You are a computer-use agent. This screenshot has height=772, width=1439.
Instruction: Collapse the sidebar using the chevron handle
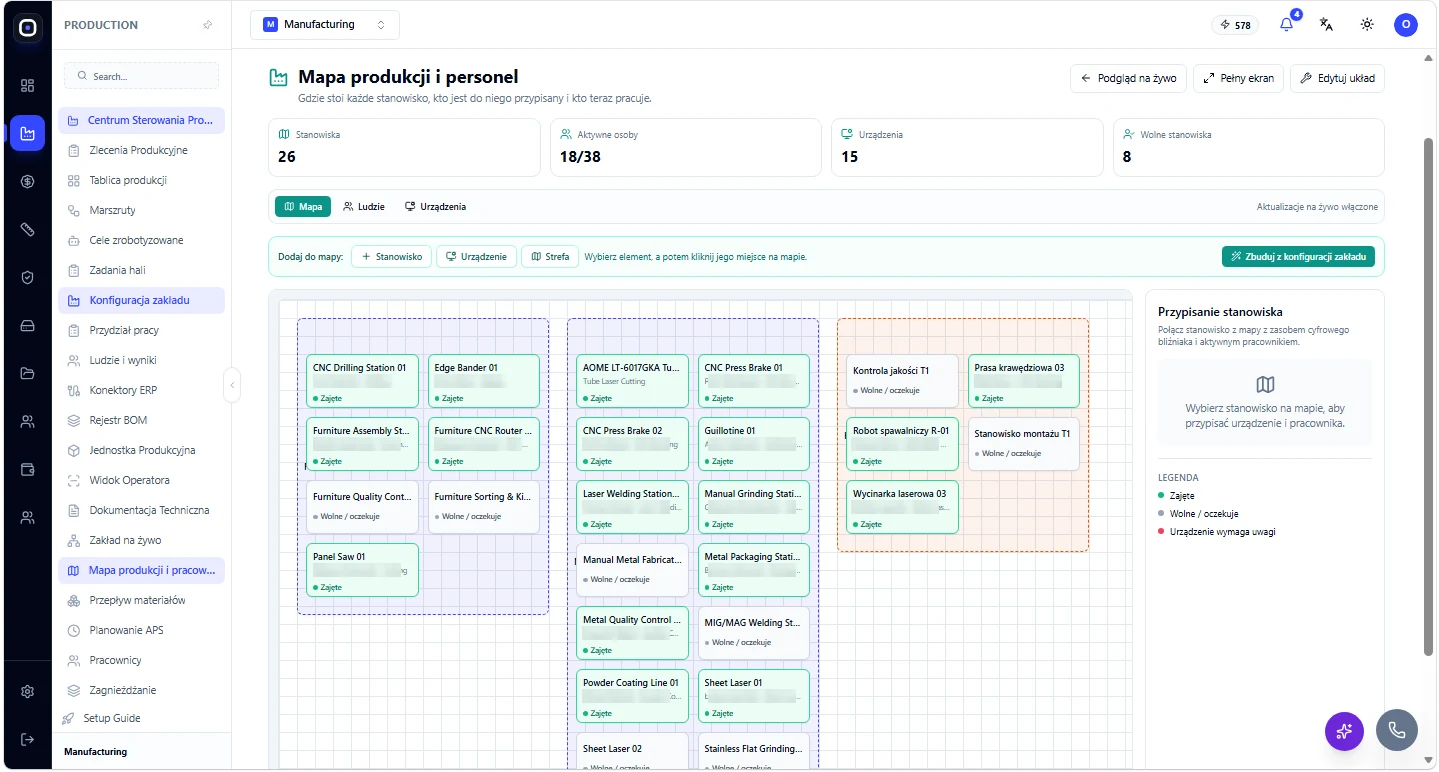(232, 385)
